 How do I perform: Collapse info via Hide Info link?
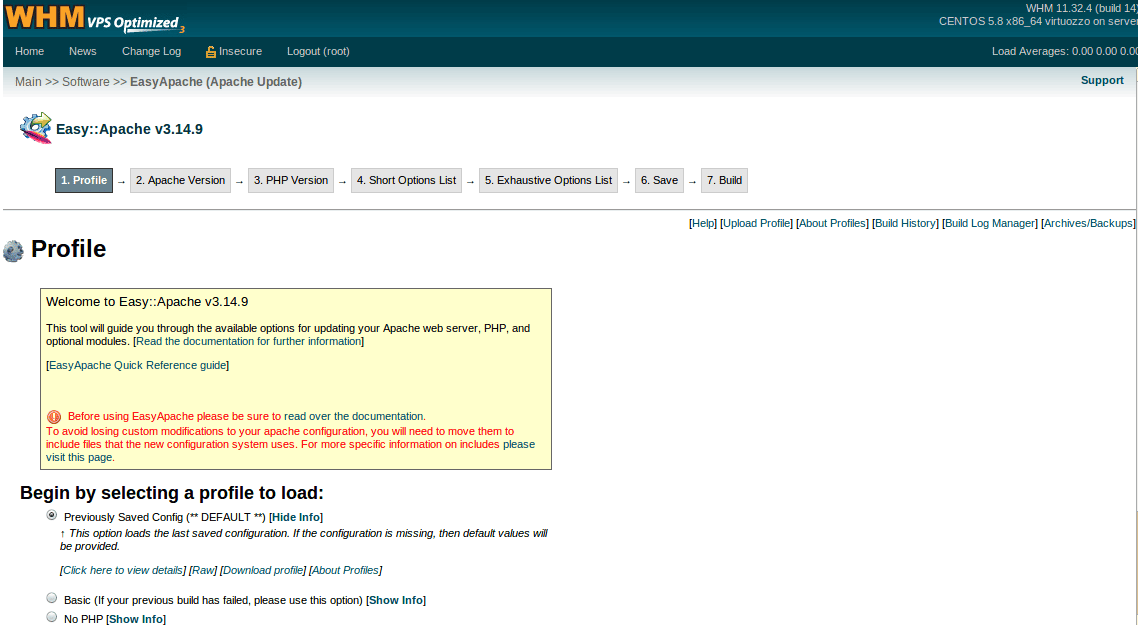coord(296,517)
